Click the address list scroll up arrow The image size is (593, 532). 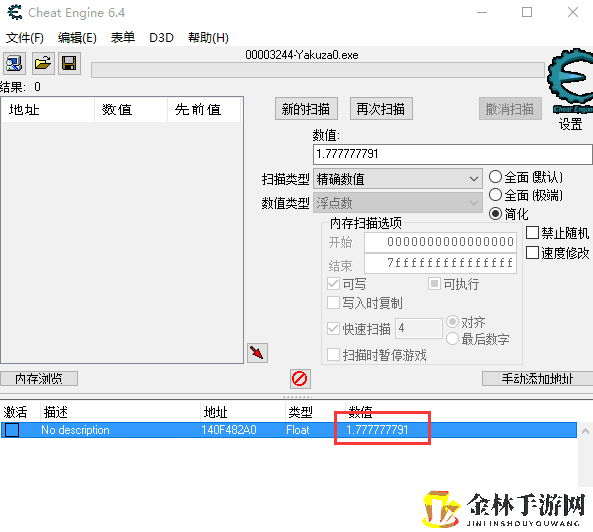(x=585, y=431)
